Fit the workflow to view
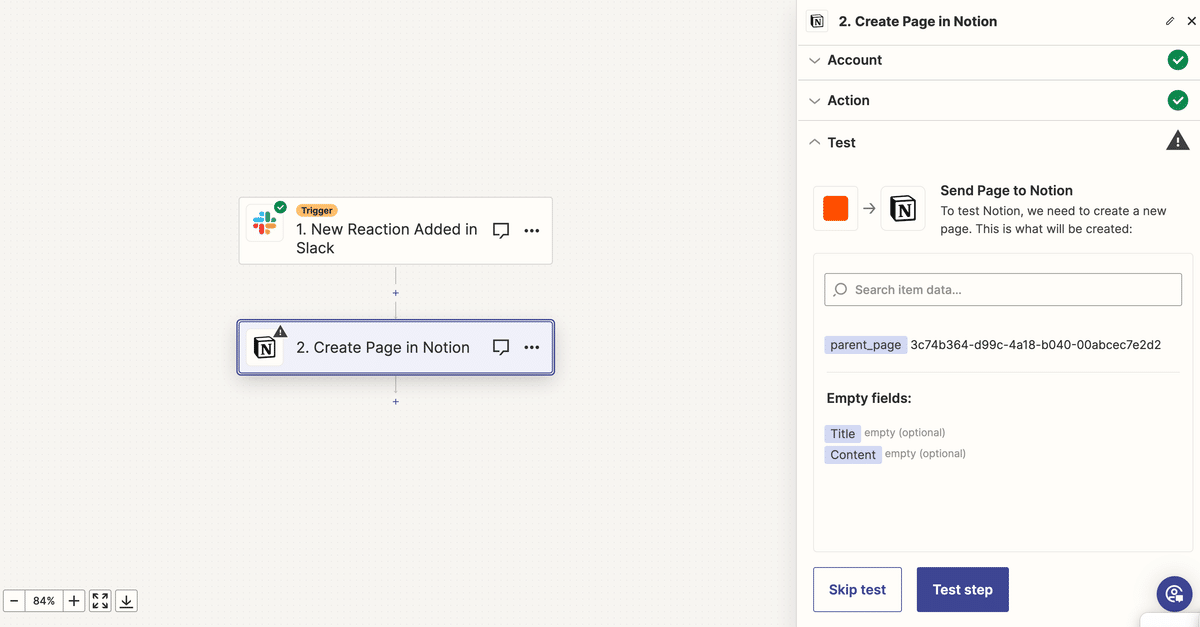 click(x=100, y=601)
